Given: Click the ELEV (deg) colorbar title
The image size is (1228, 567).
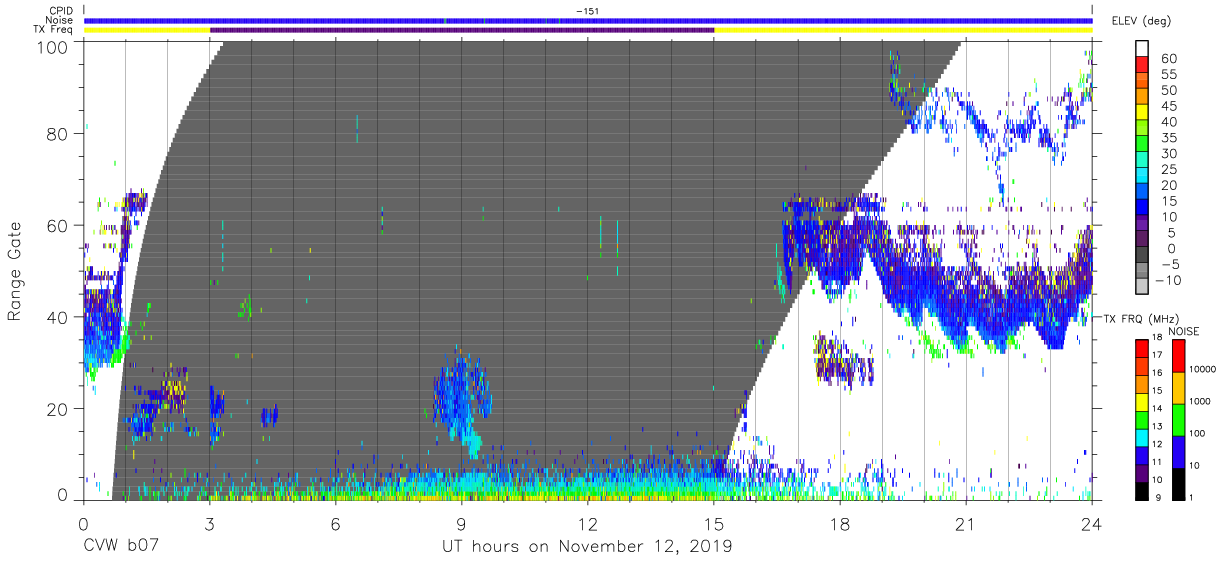Looking at the screenshot, I should tap(1141, 20).
